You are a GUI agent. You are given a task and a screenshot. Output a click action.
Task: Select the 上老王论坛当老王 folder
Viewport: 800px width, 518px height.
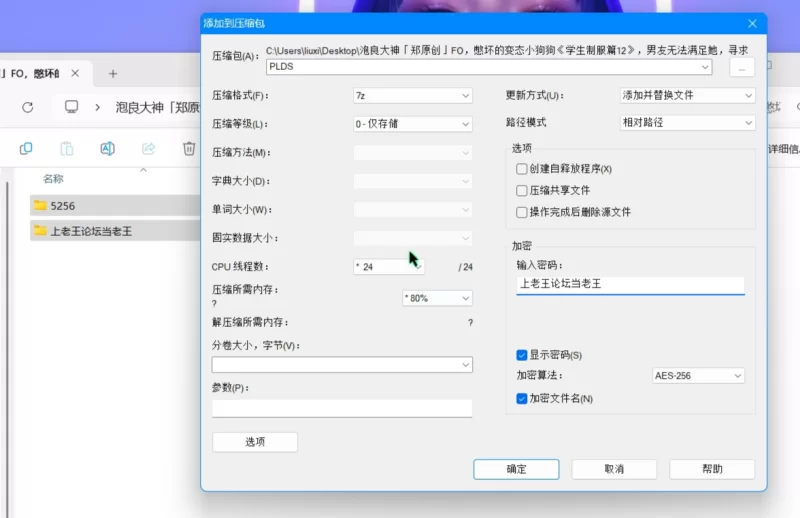click(x=115, y=231)
